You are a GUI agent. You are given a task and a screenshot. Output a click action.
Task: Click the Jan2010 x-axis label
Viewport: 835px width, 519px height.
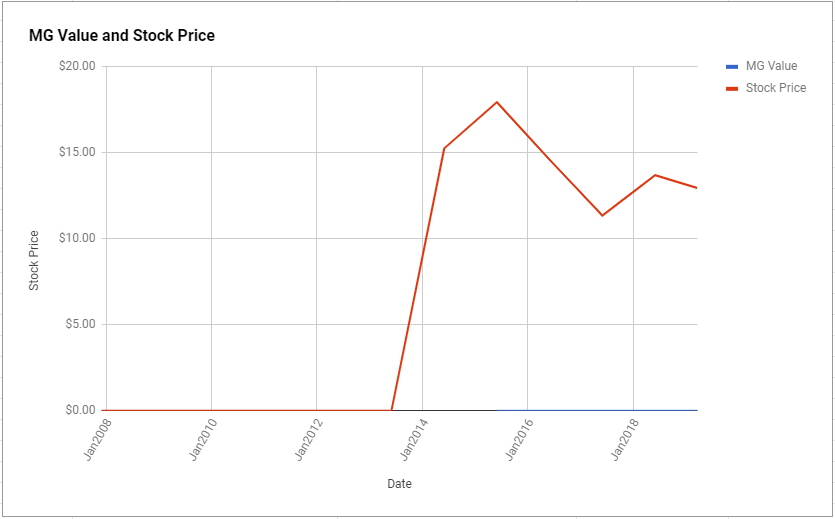[202, 439]
